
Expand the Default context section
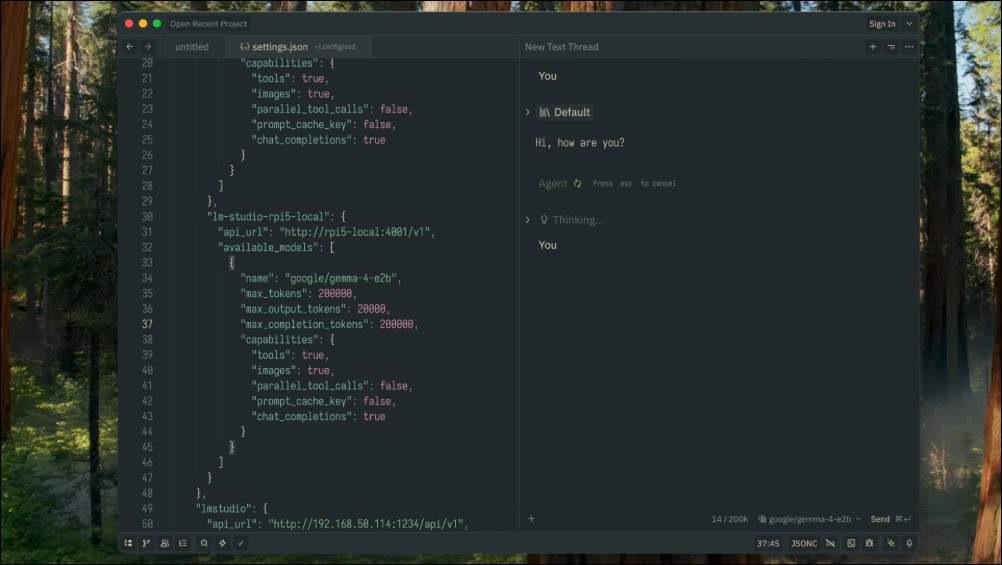pyautogui.click(x=528, y=112)
